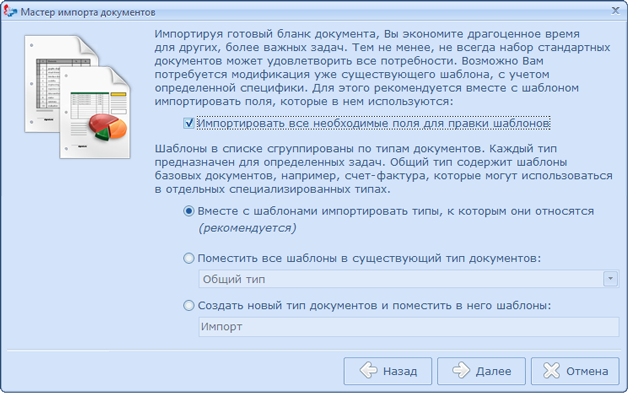Select the create new document type option
This screenshot has width=630, height=394.
188,306
